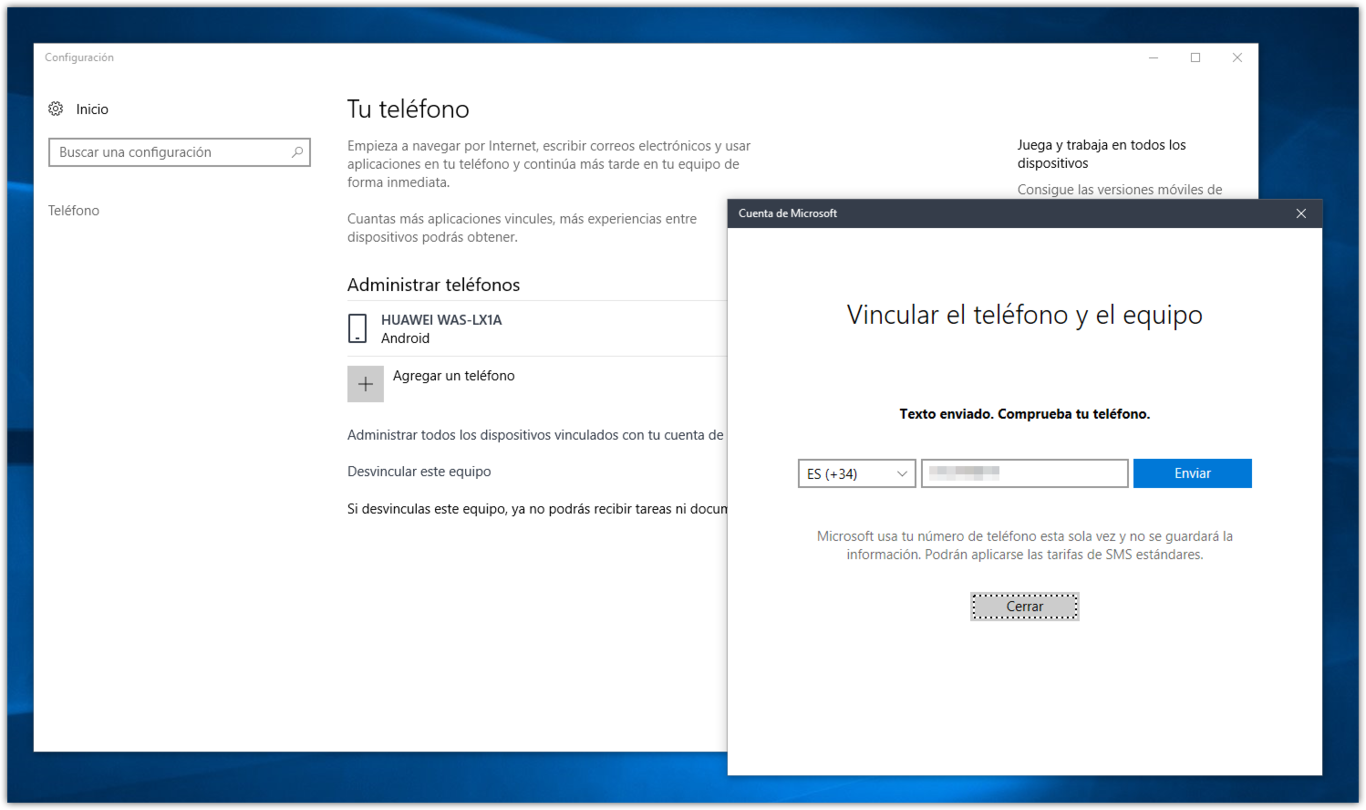Click the Tu teléfono heading

(408, 109)
